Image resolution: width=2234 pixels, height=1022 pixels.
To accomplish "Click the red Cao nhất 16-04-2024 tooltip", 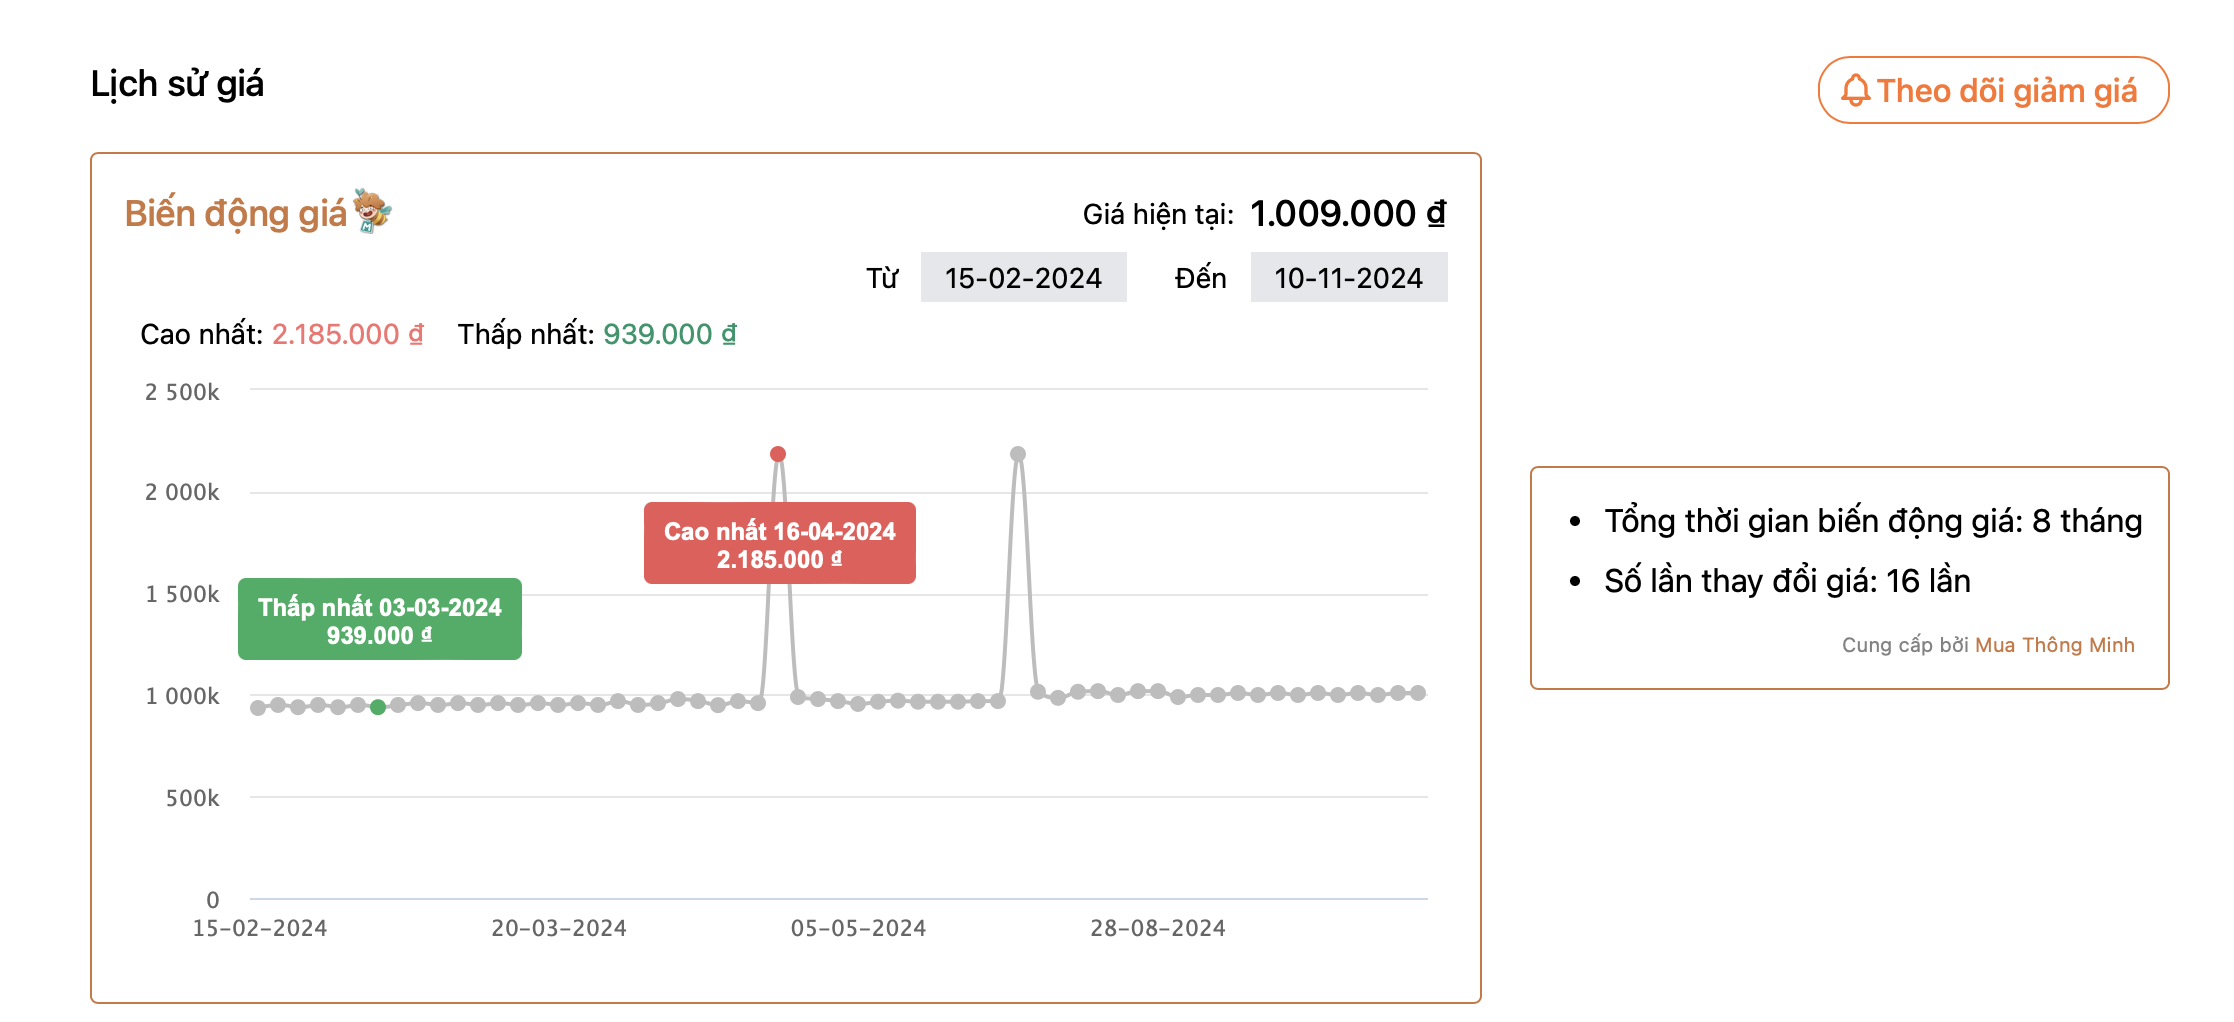I will point(779,543).
